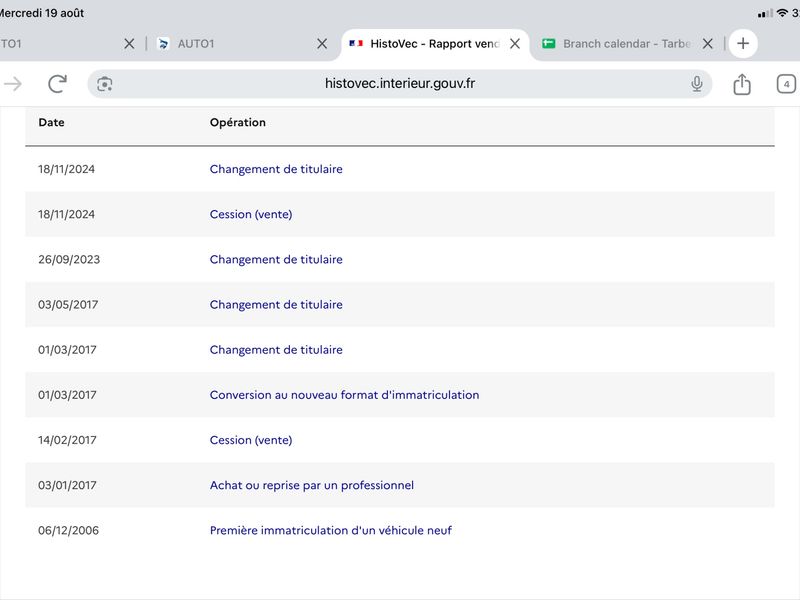Select date 26/09/2023
Screen dimensions: 800x600
coord(69,259)
